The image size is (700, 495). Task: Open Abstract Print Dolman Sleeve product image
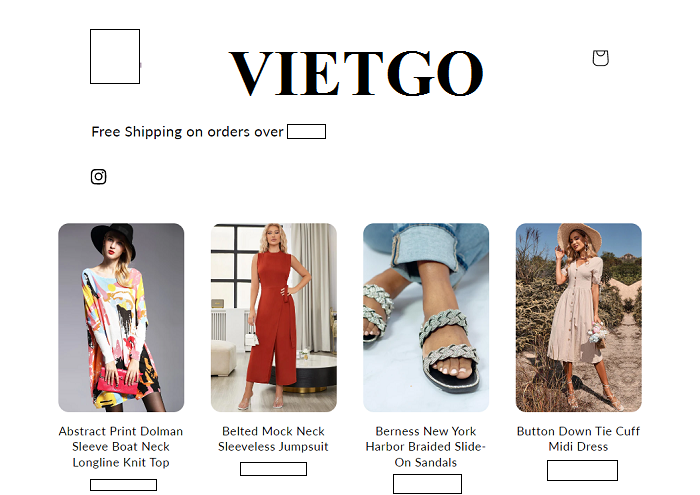(x=121, y=317)
